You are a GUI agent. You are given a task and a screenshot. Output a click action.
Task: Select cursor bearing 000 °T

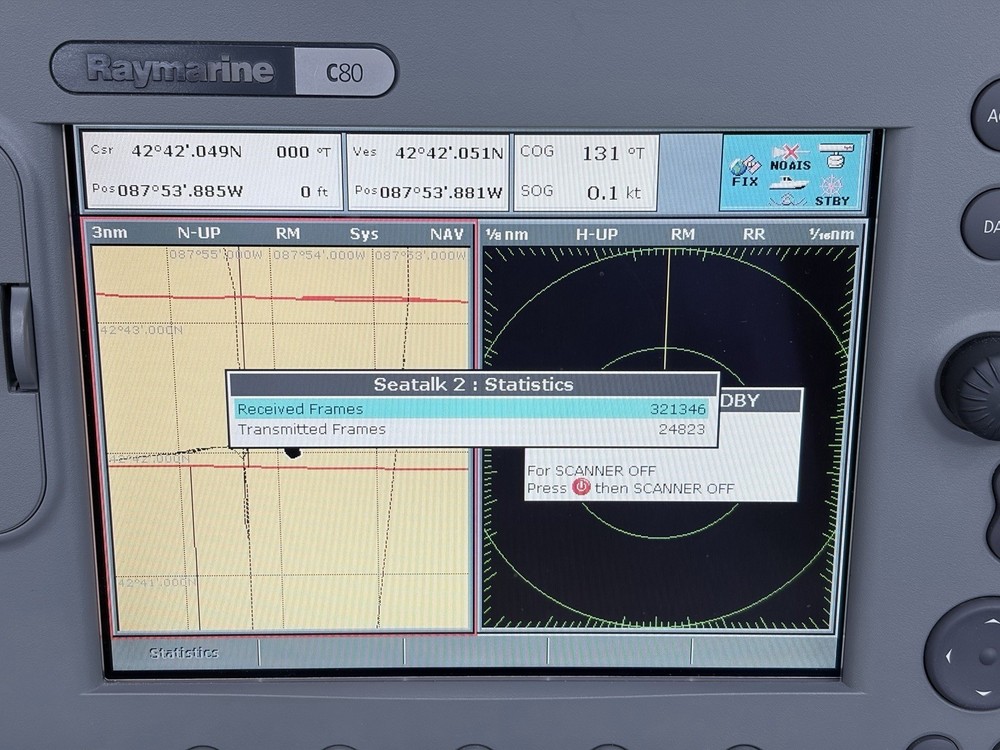click(304, 152)
